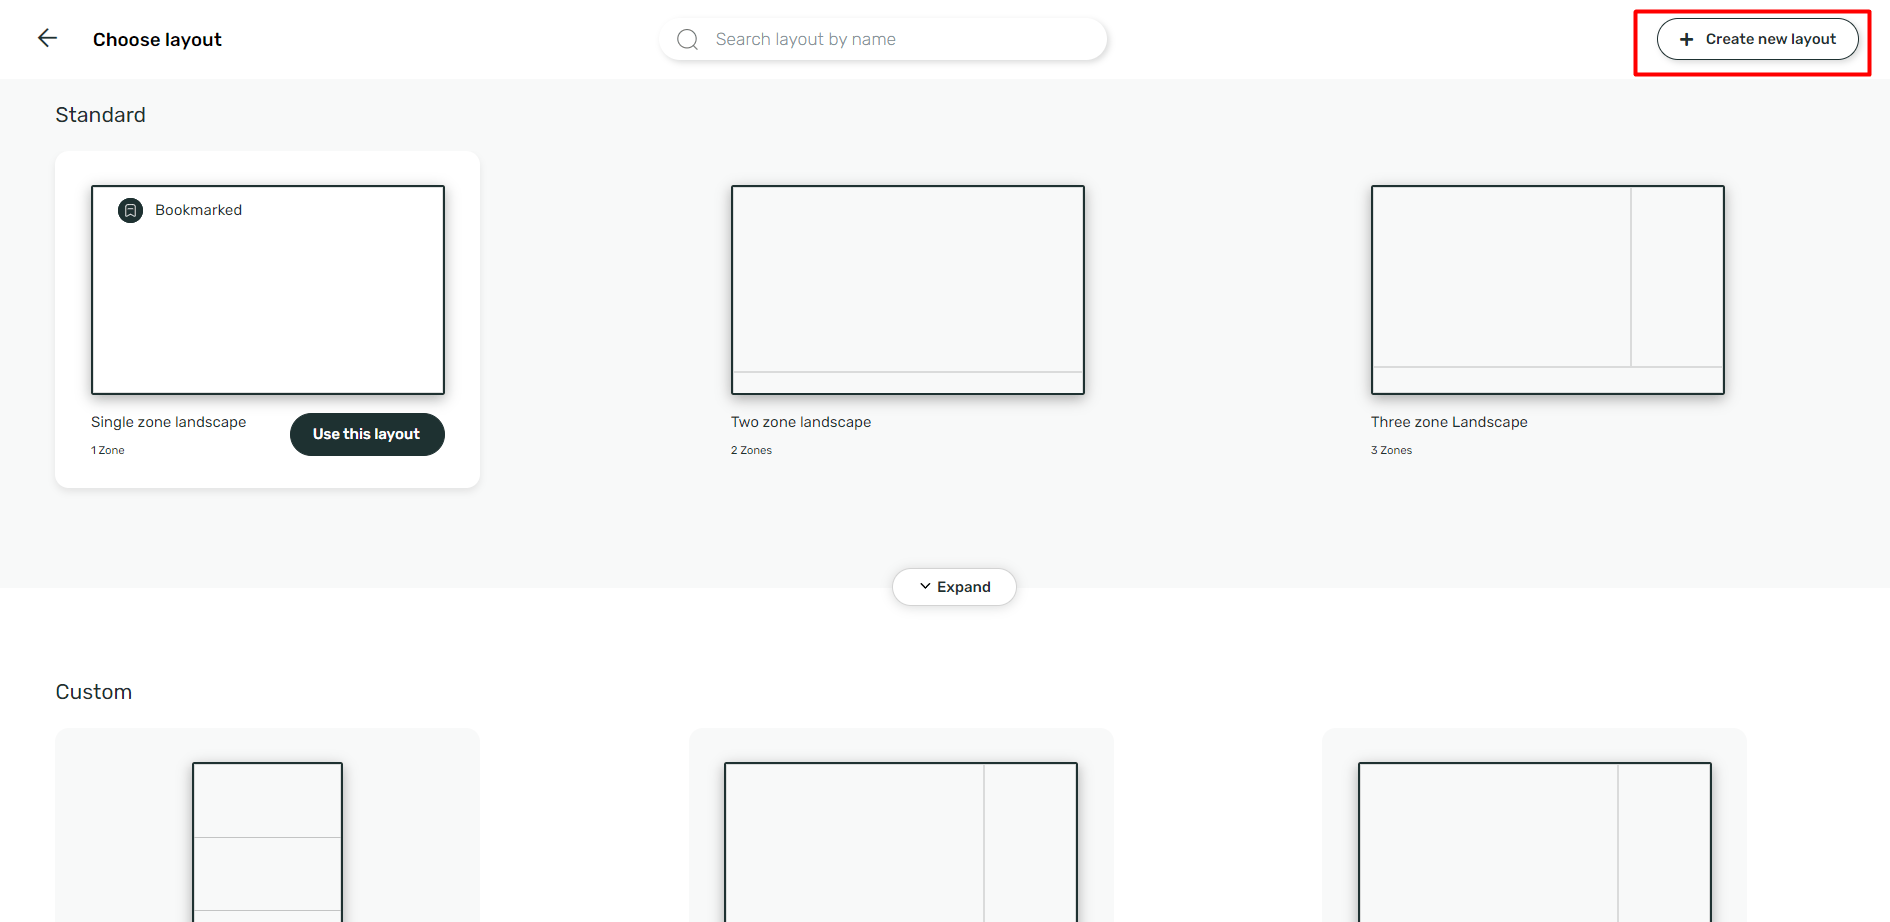This screenshot has width=1890, height=922.
Task: Click the Custom section heading
Action: 93,691
